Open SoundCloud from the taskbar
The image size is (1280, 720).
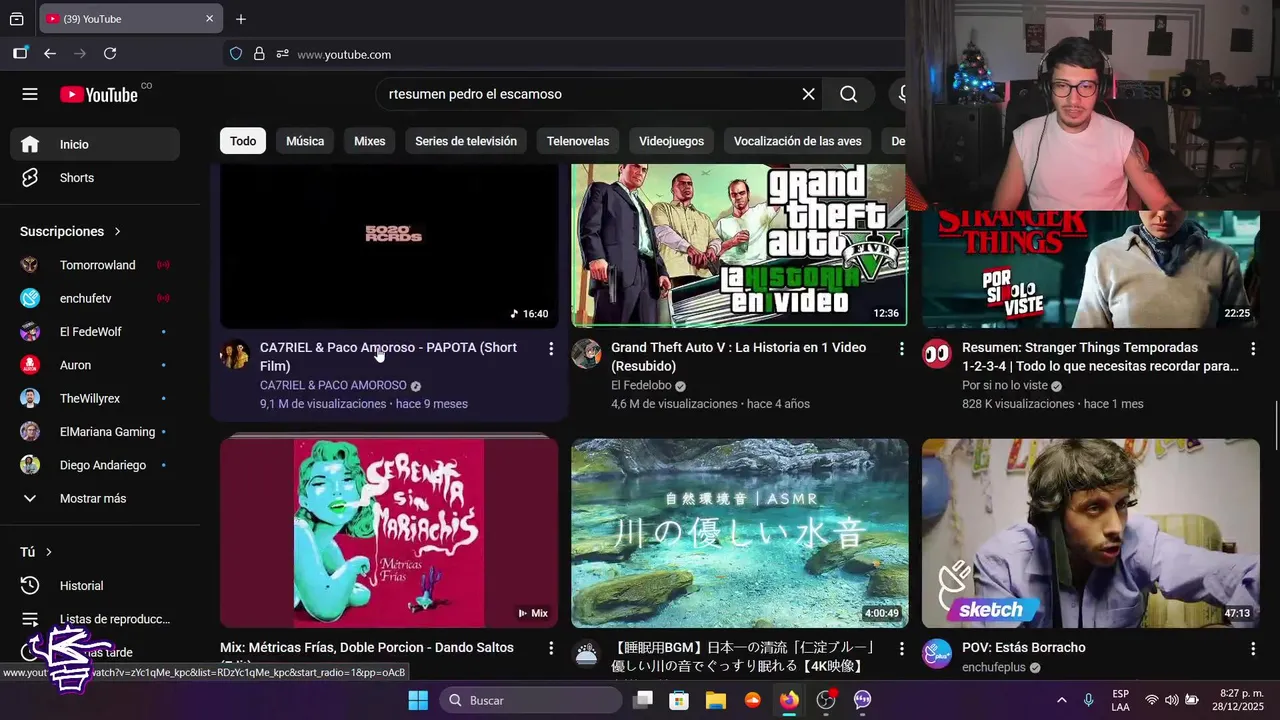tap(752, 700)
